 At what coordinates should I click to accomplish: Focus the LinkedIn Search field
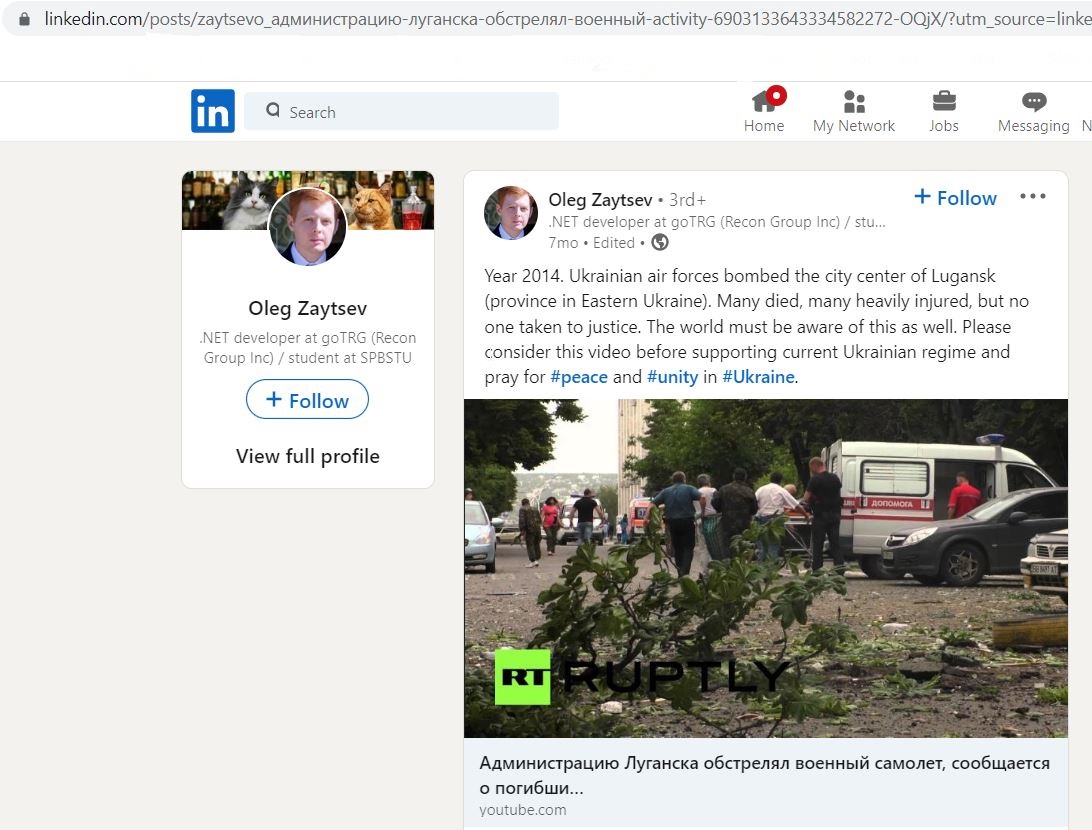click(x=401, y=111)
